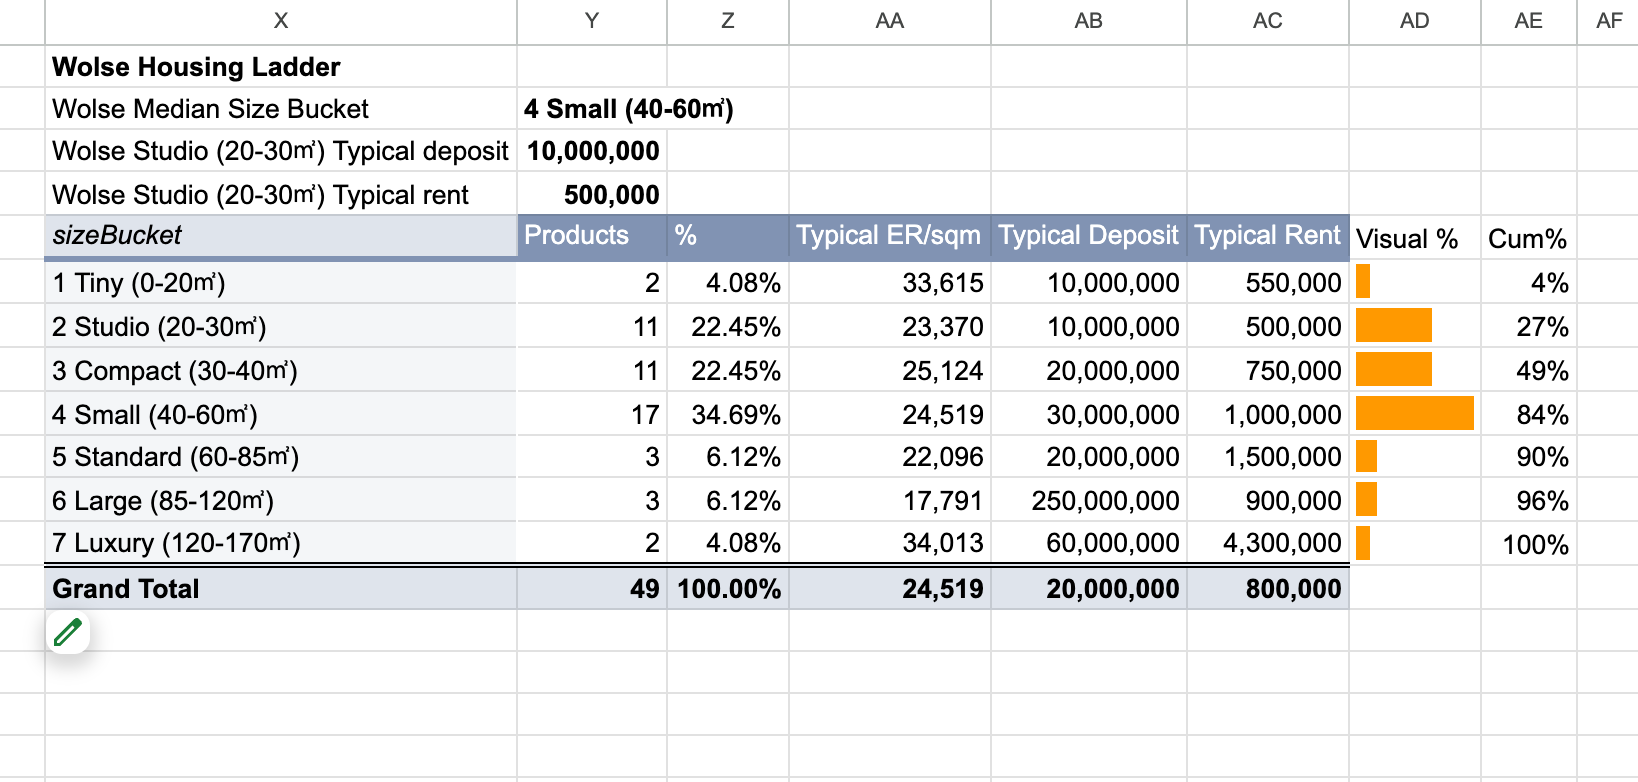Viewport: 1638px width, 782px height.
Task: Select column Y header
Action: (x=592, y=21)
